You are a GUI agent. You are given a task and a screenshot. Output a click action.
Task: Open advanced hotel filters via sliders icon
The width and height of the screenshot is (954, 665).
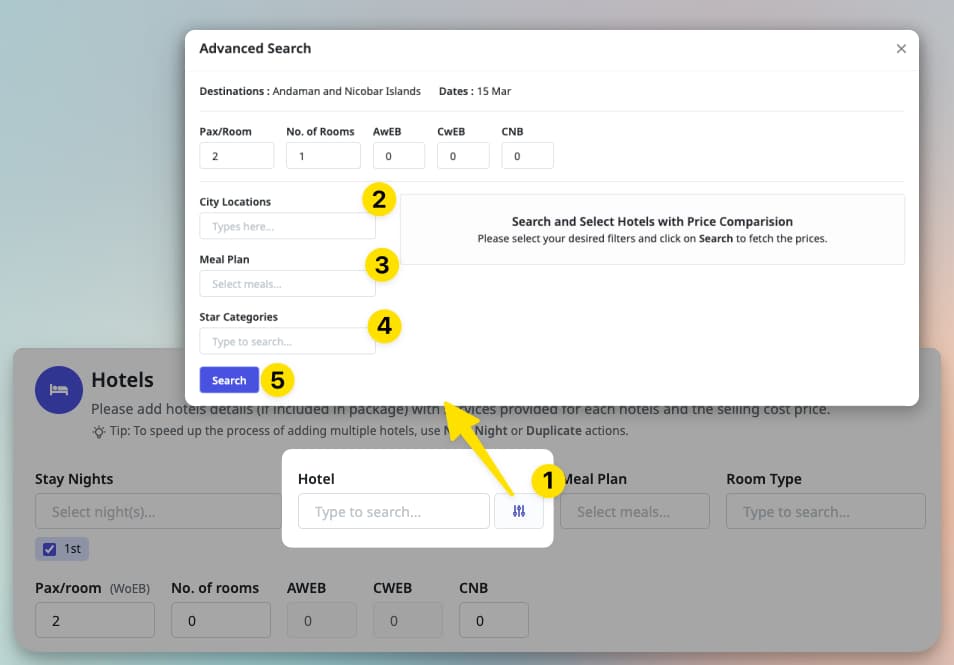[518, 511]
